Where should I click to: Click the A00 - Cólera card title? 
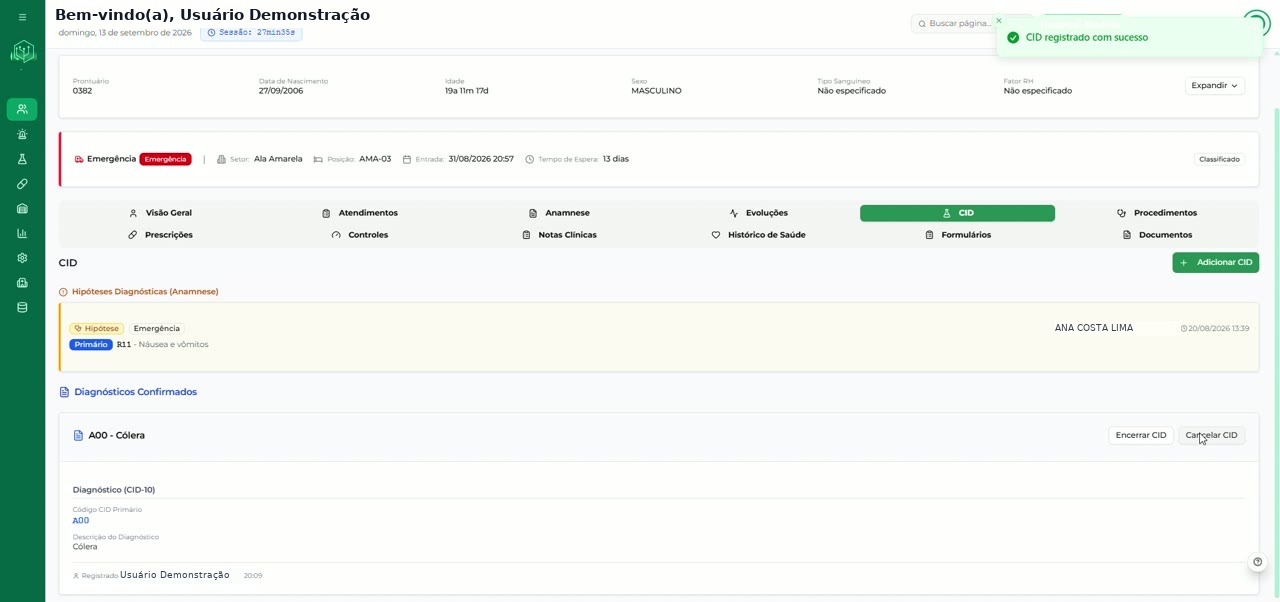[117, 435]
